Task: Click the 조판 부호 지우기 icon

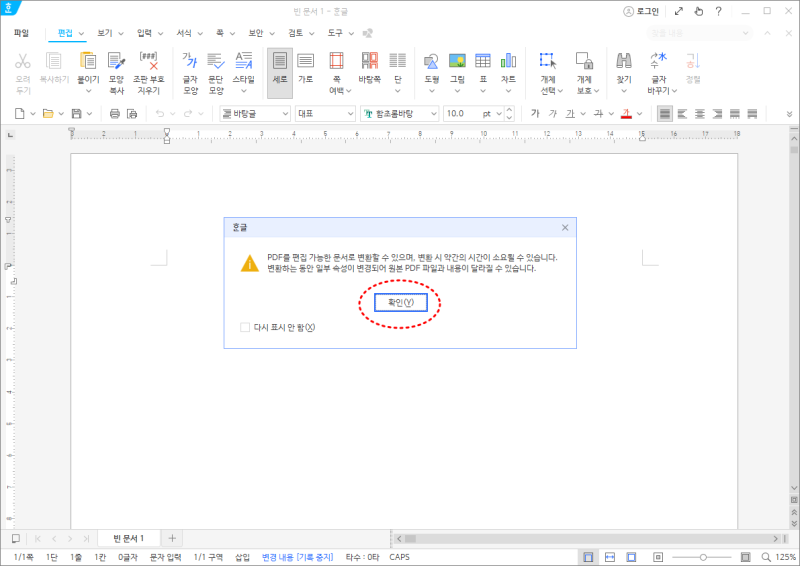Action: click(x=148, y=61)
